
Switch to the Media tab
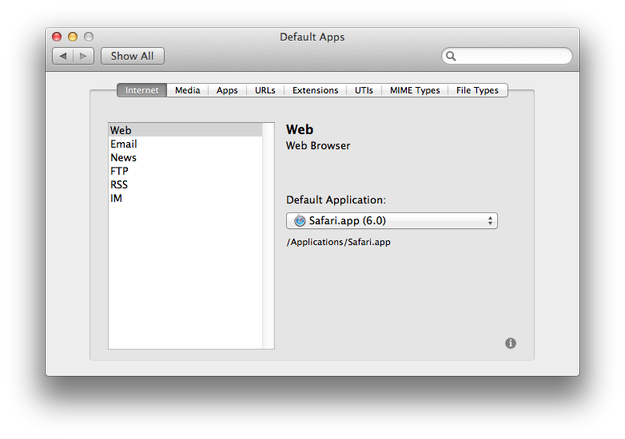tap(187, 90)
